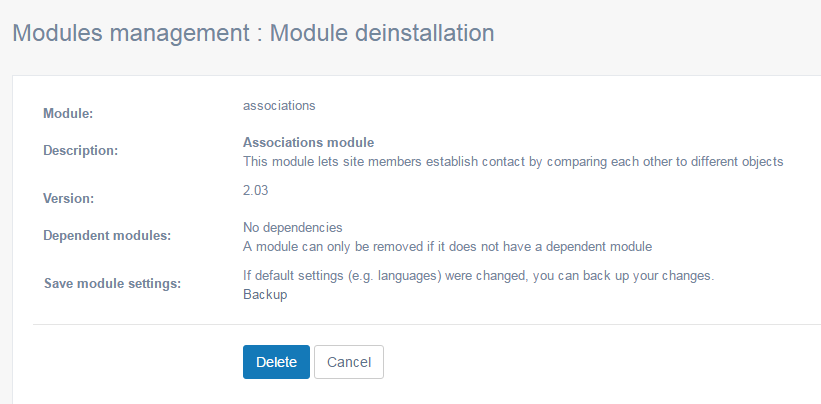Click the empty panel area right of Cancel
Screen dimensions: 821x404
point(602,362)
